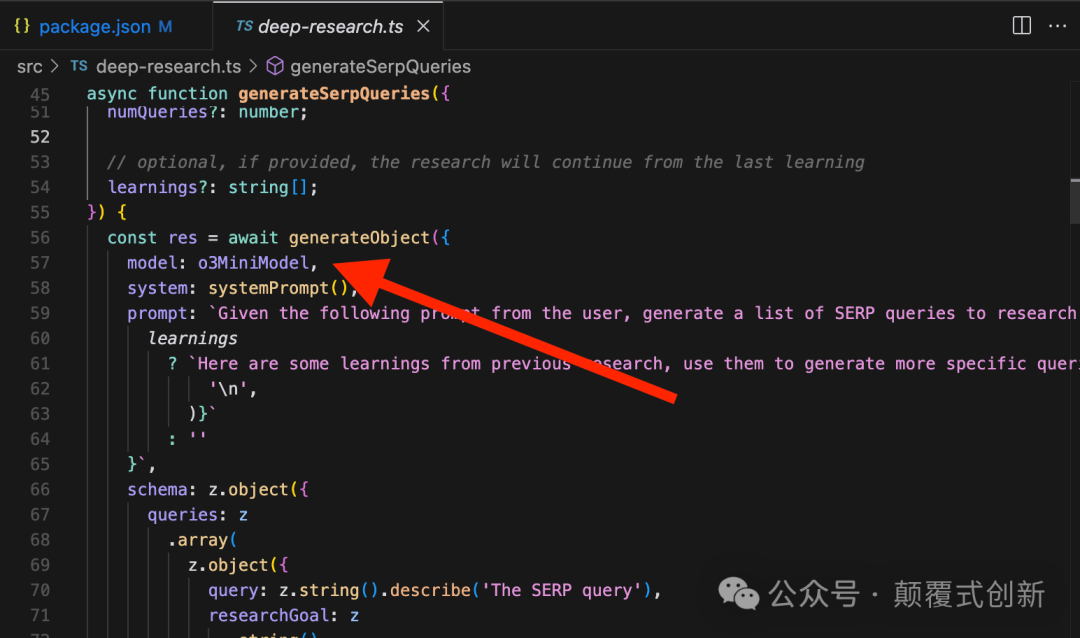Click line number 52 in the gutter

(40, 137)
